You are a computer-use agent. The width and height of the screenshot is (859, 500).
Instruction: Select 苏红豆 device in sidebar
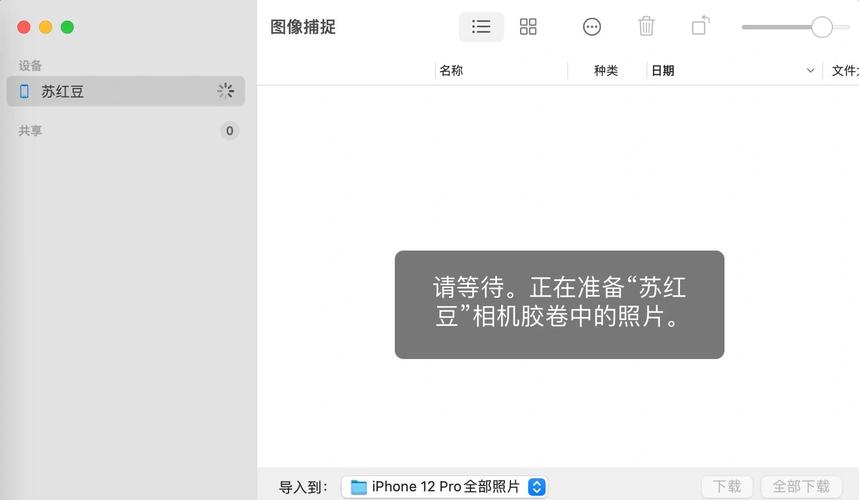[62, 91]
